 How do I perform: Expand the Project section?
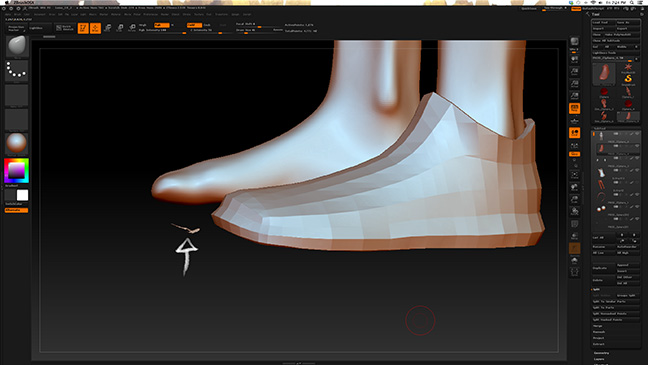click(x=598, y=338)
